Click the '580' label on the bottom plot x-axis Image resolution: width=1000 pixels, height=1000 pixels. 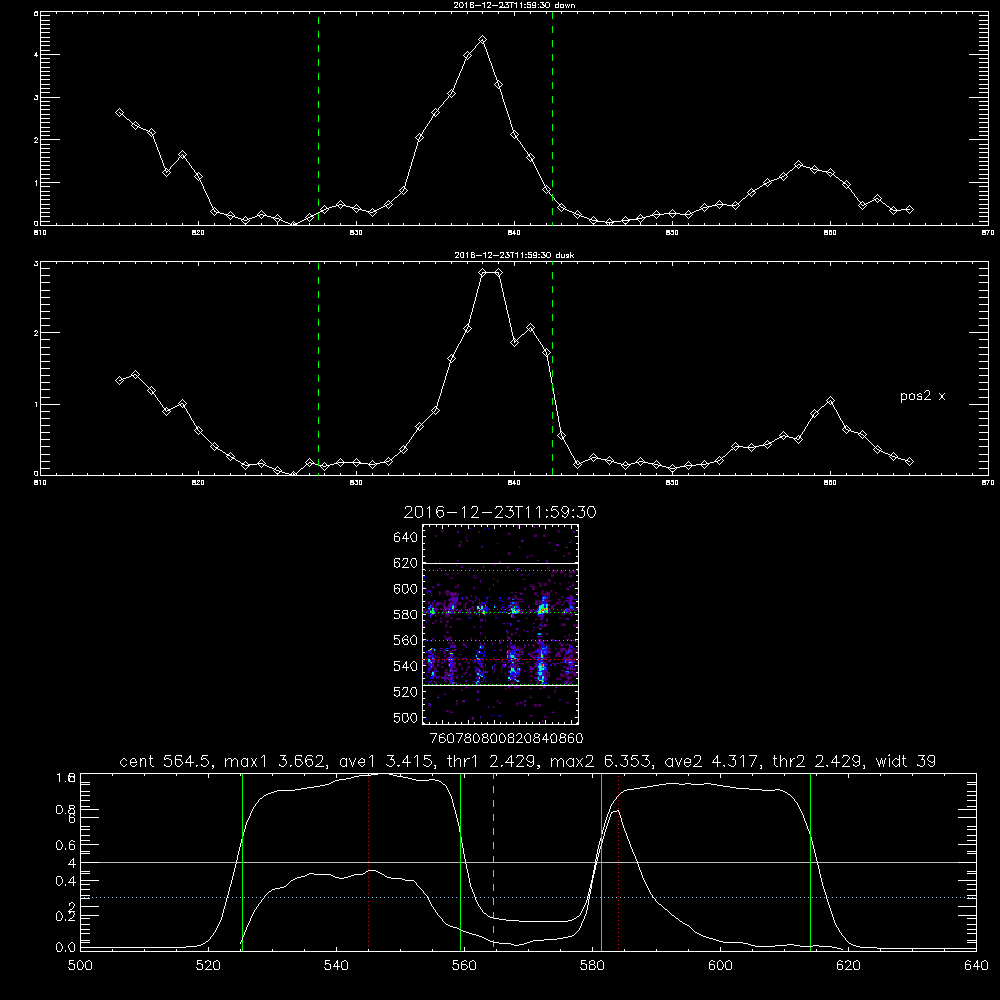pos(592,965)
